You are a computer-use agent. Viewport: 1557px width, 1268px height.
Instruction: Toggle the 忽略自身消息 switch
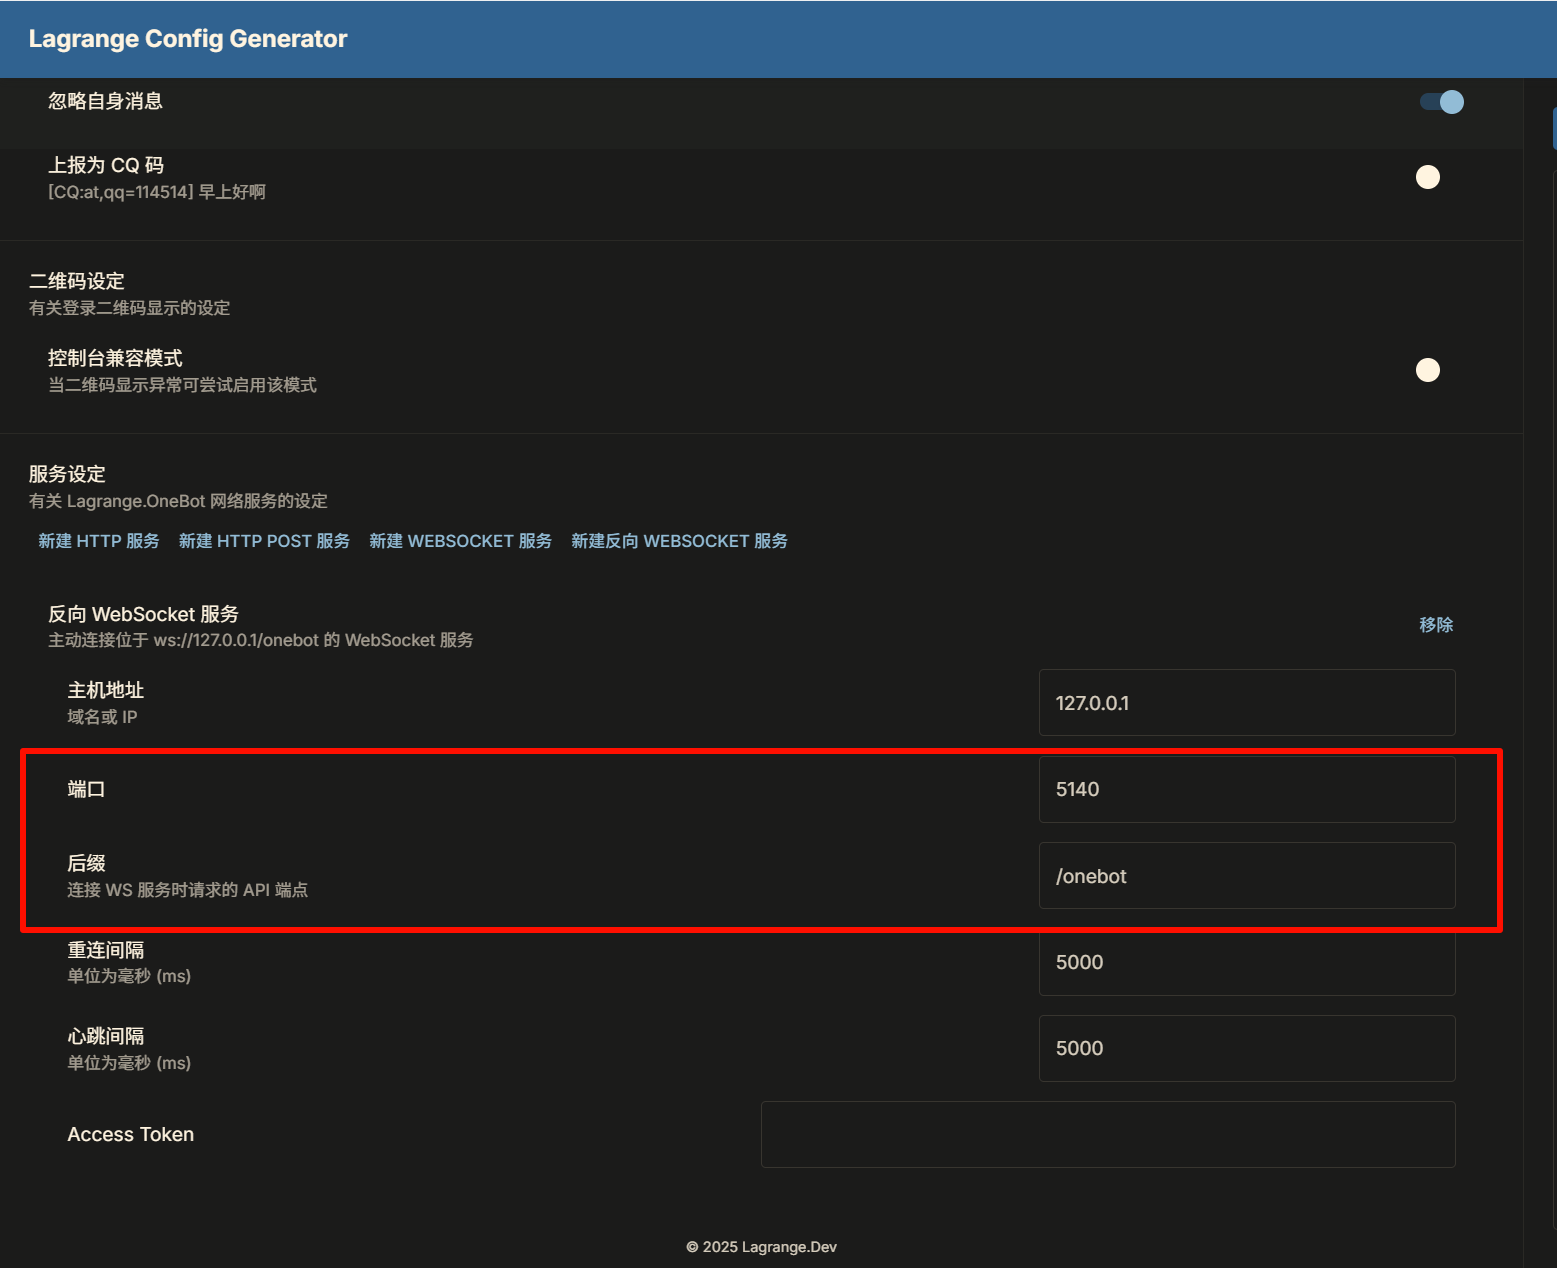point(1441,102)
